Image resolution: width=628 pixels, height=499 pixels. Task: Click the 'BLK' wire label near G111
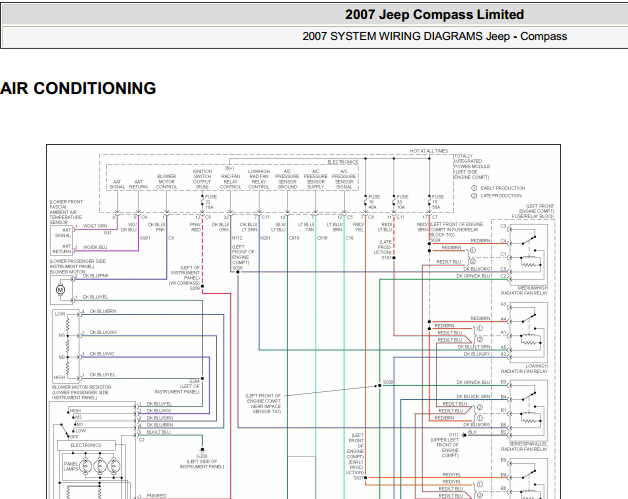(x=473, y=433)
